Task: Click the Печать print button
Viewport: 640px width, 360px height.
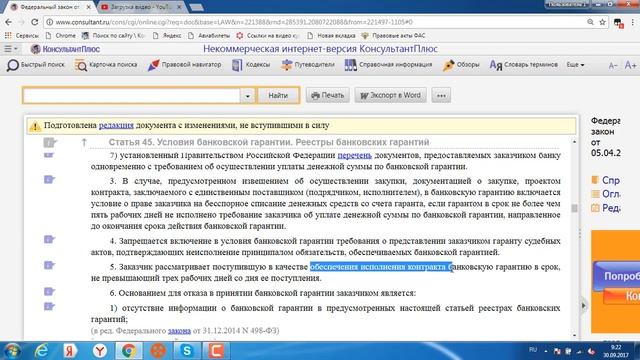Action: pos(328,96)
